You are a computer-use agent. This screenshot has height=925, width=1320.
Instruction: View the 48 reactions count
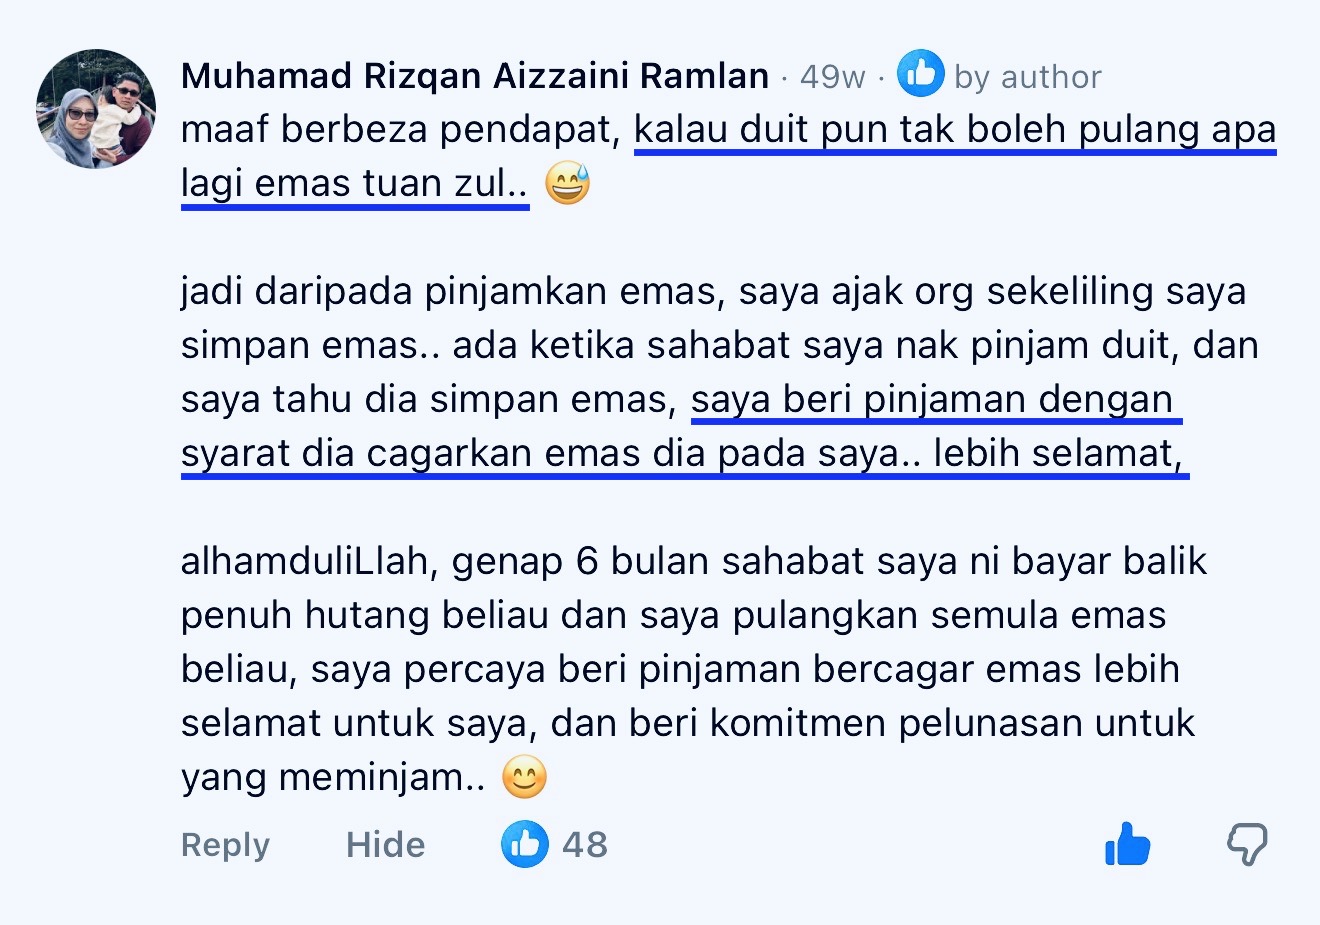585,845
